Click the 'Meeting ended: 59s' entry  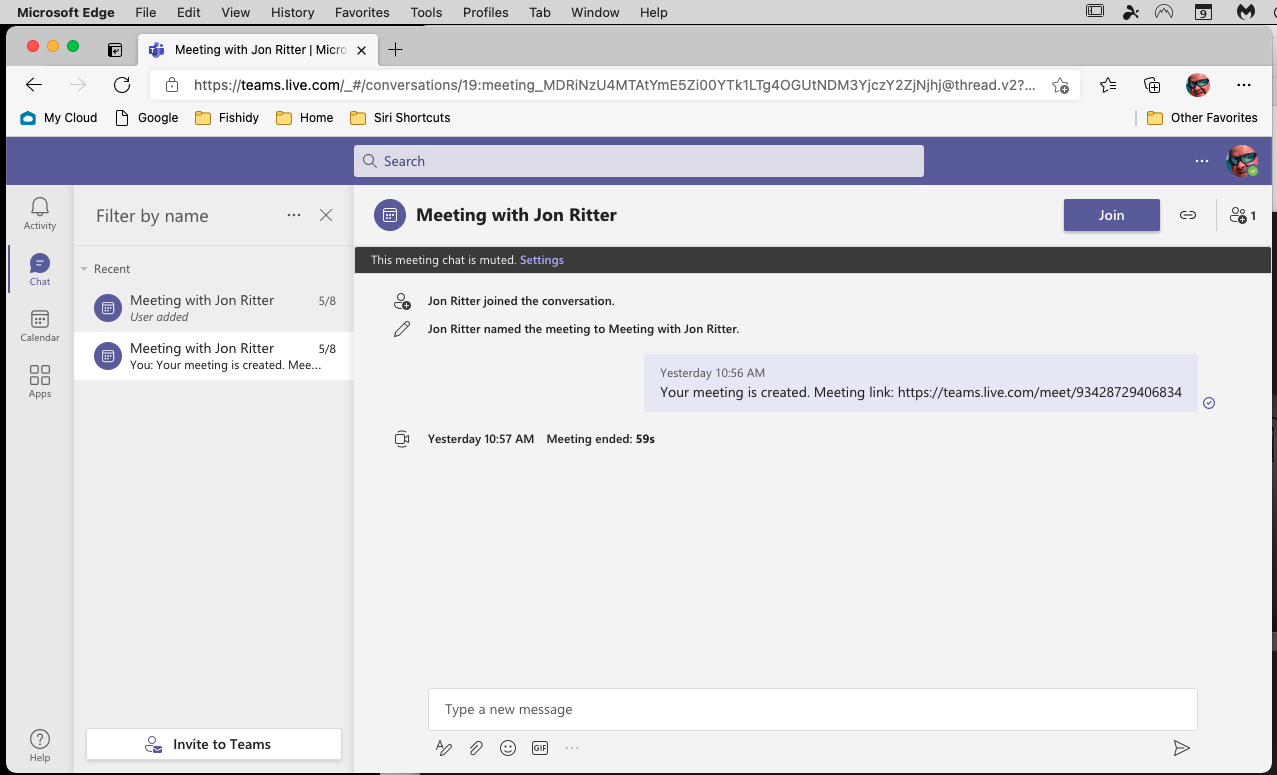click(600, 439)
